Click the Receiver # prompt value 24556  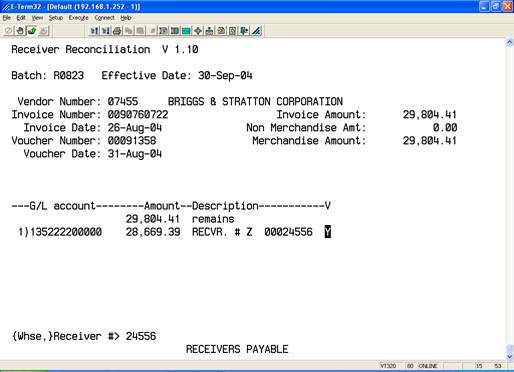[141, 336]
